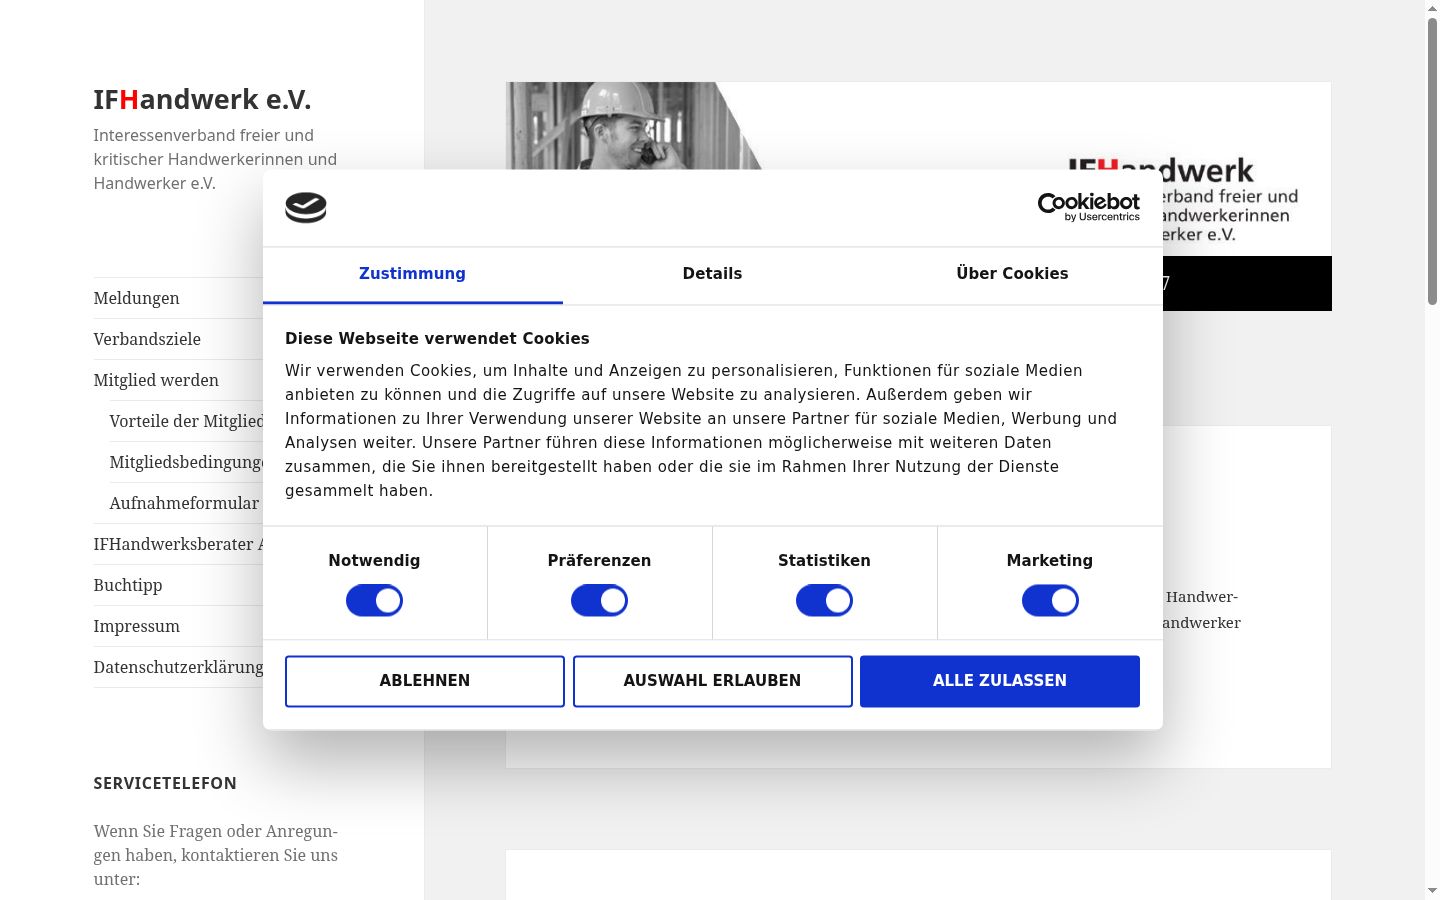Click the 'Diese Webseite verwendet Cookies' heading

(437, 339)
